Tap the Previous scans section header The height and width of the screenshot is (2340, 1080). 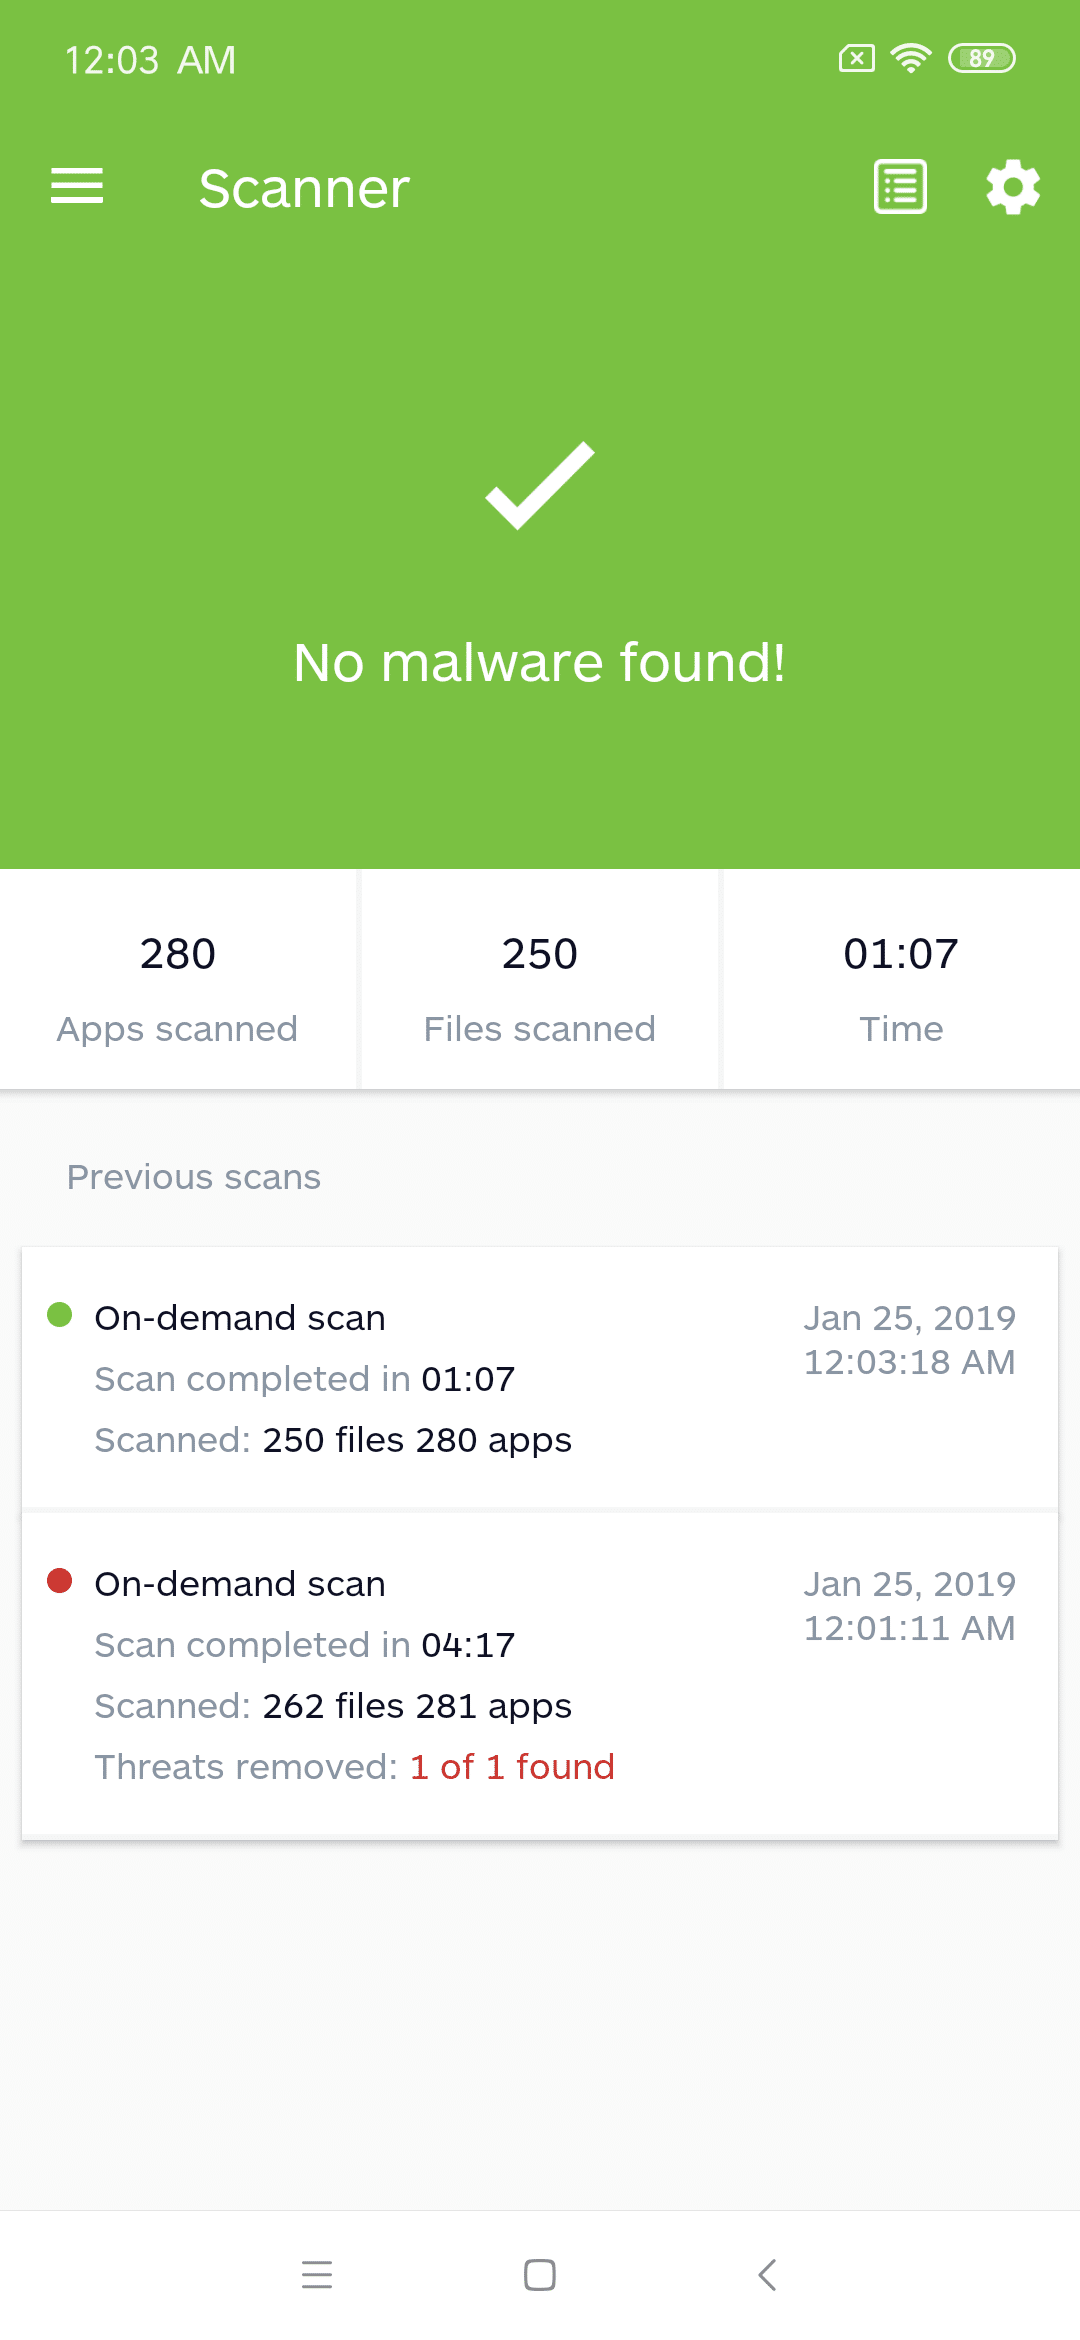point(194,1177)
